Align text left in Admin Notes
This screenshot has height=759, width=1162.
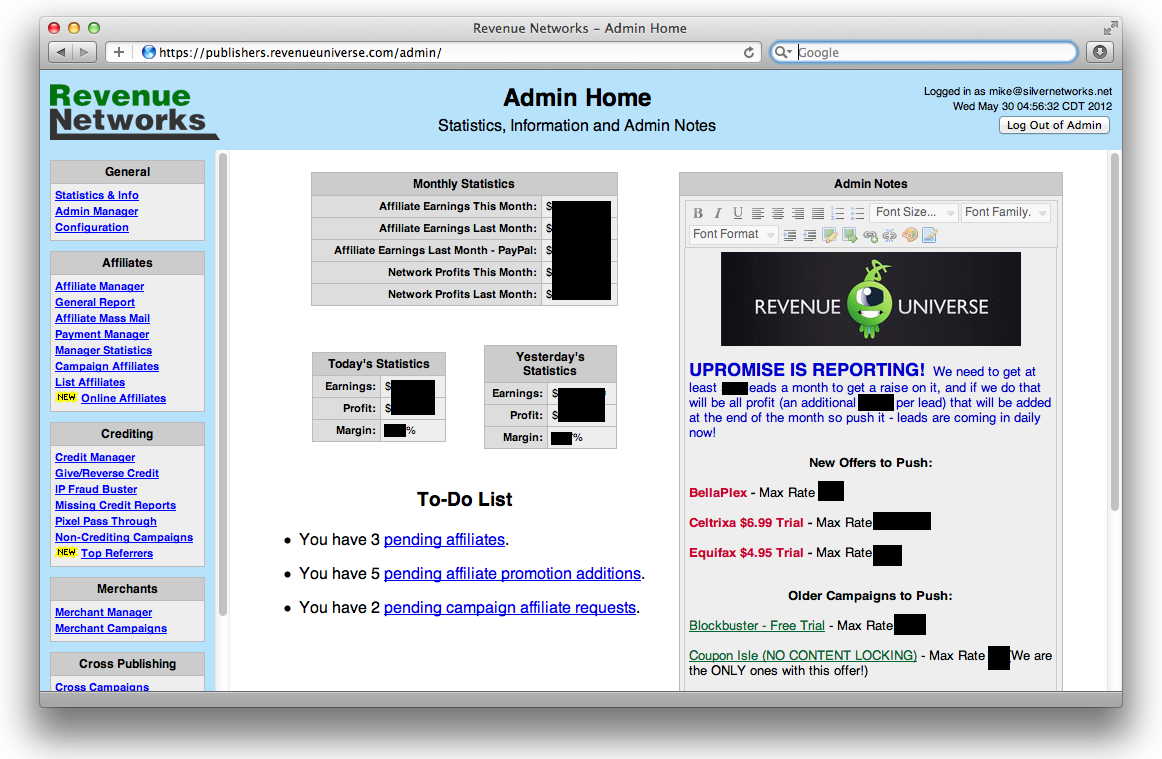coord(757,213)
